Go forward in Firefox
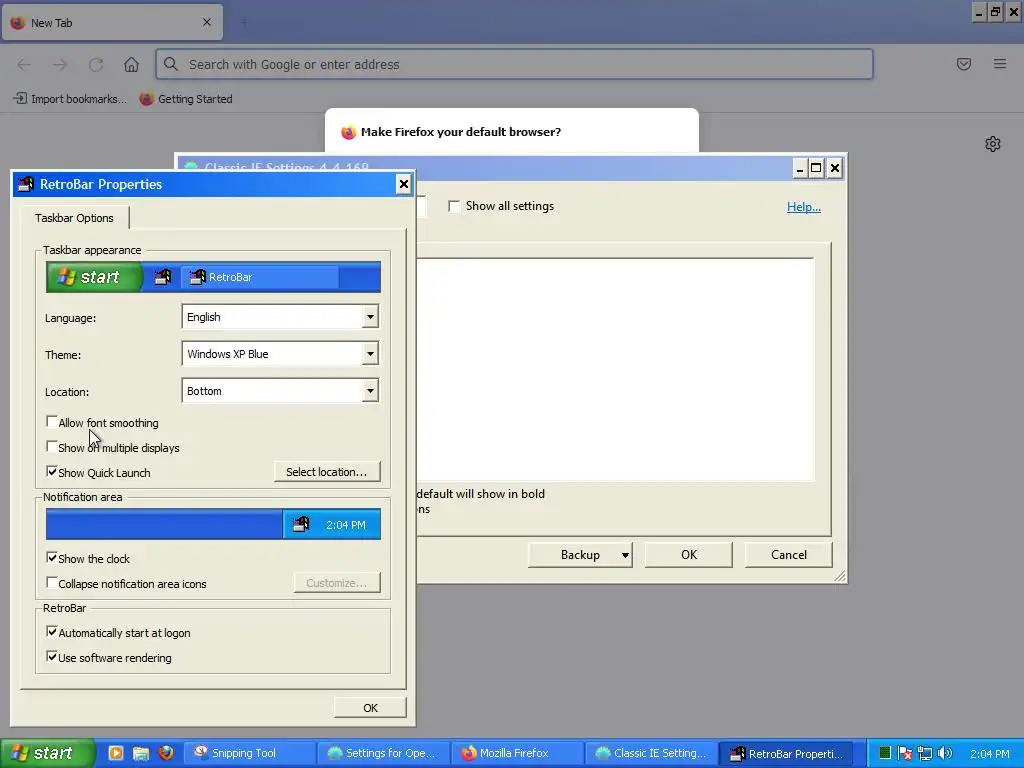Viewport: 1024px width, 768px height. pyautogui.click(x=60, y=65)
